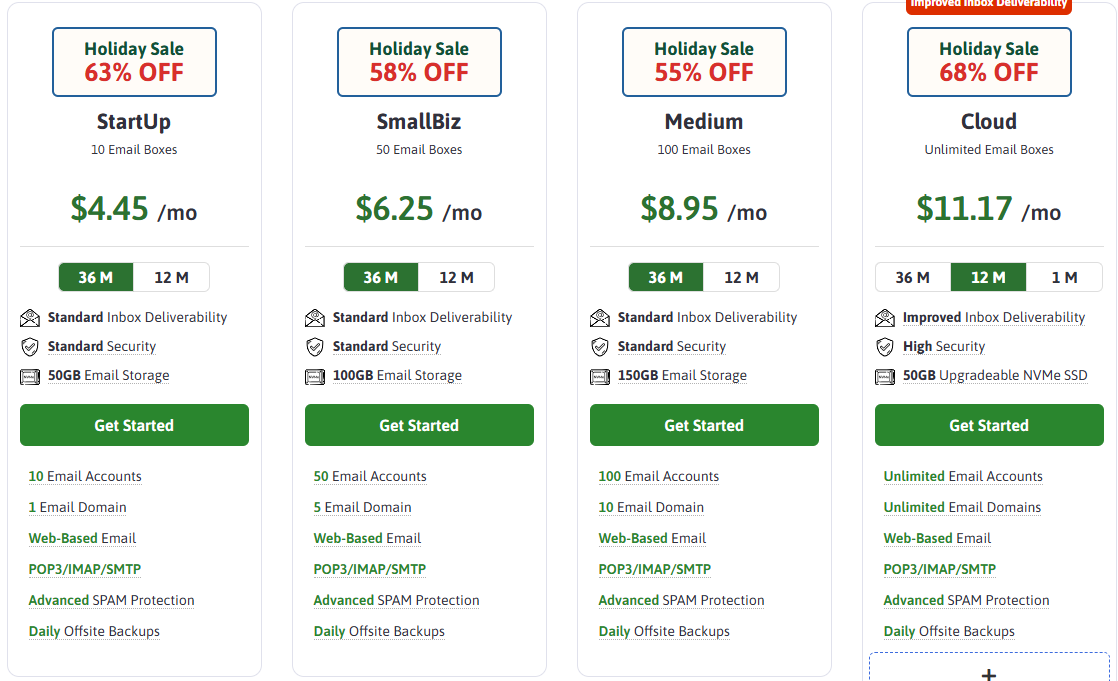Viewport: 1118px width, 681px height.
Task: Click the Medium plan Holiday Sale 55% OFF badge
Action: [x=704, y=62]
